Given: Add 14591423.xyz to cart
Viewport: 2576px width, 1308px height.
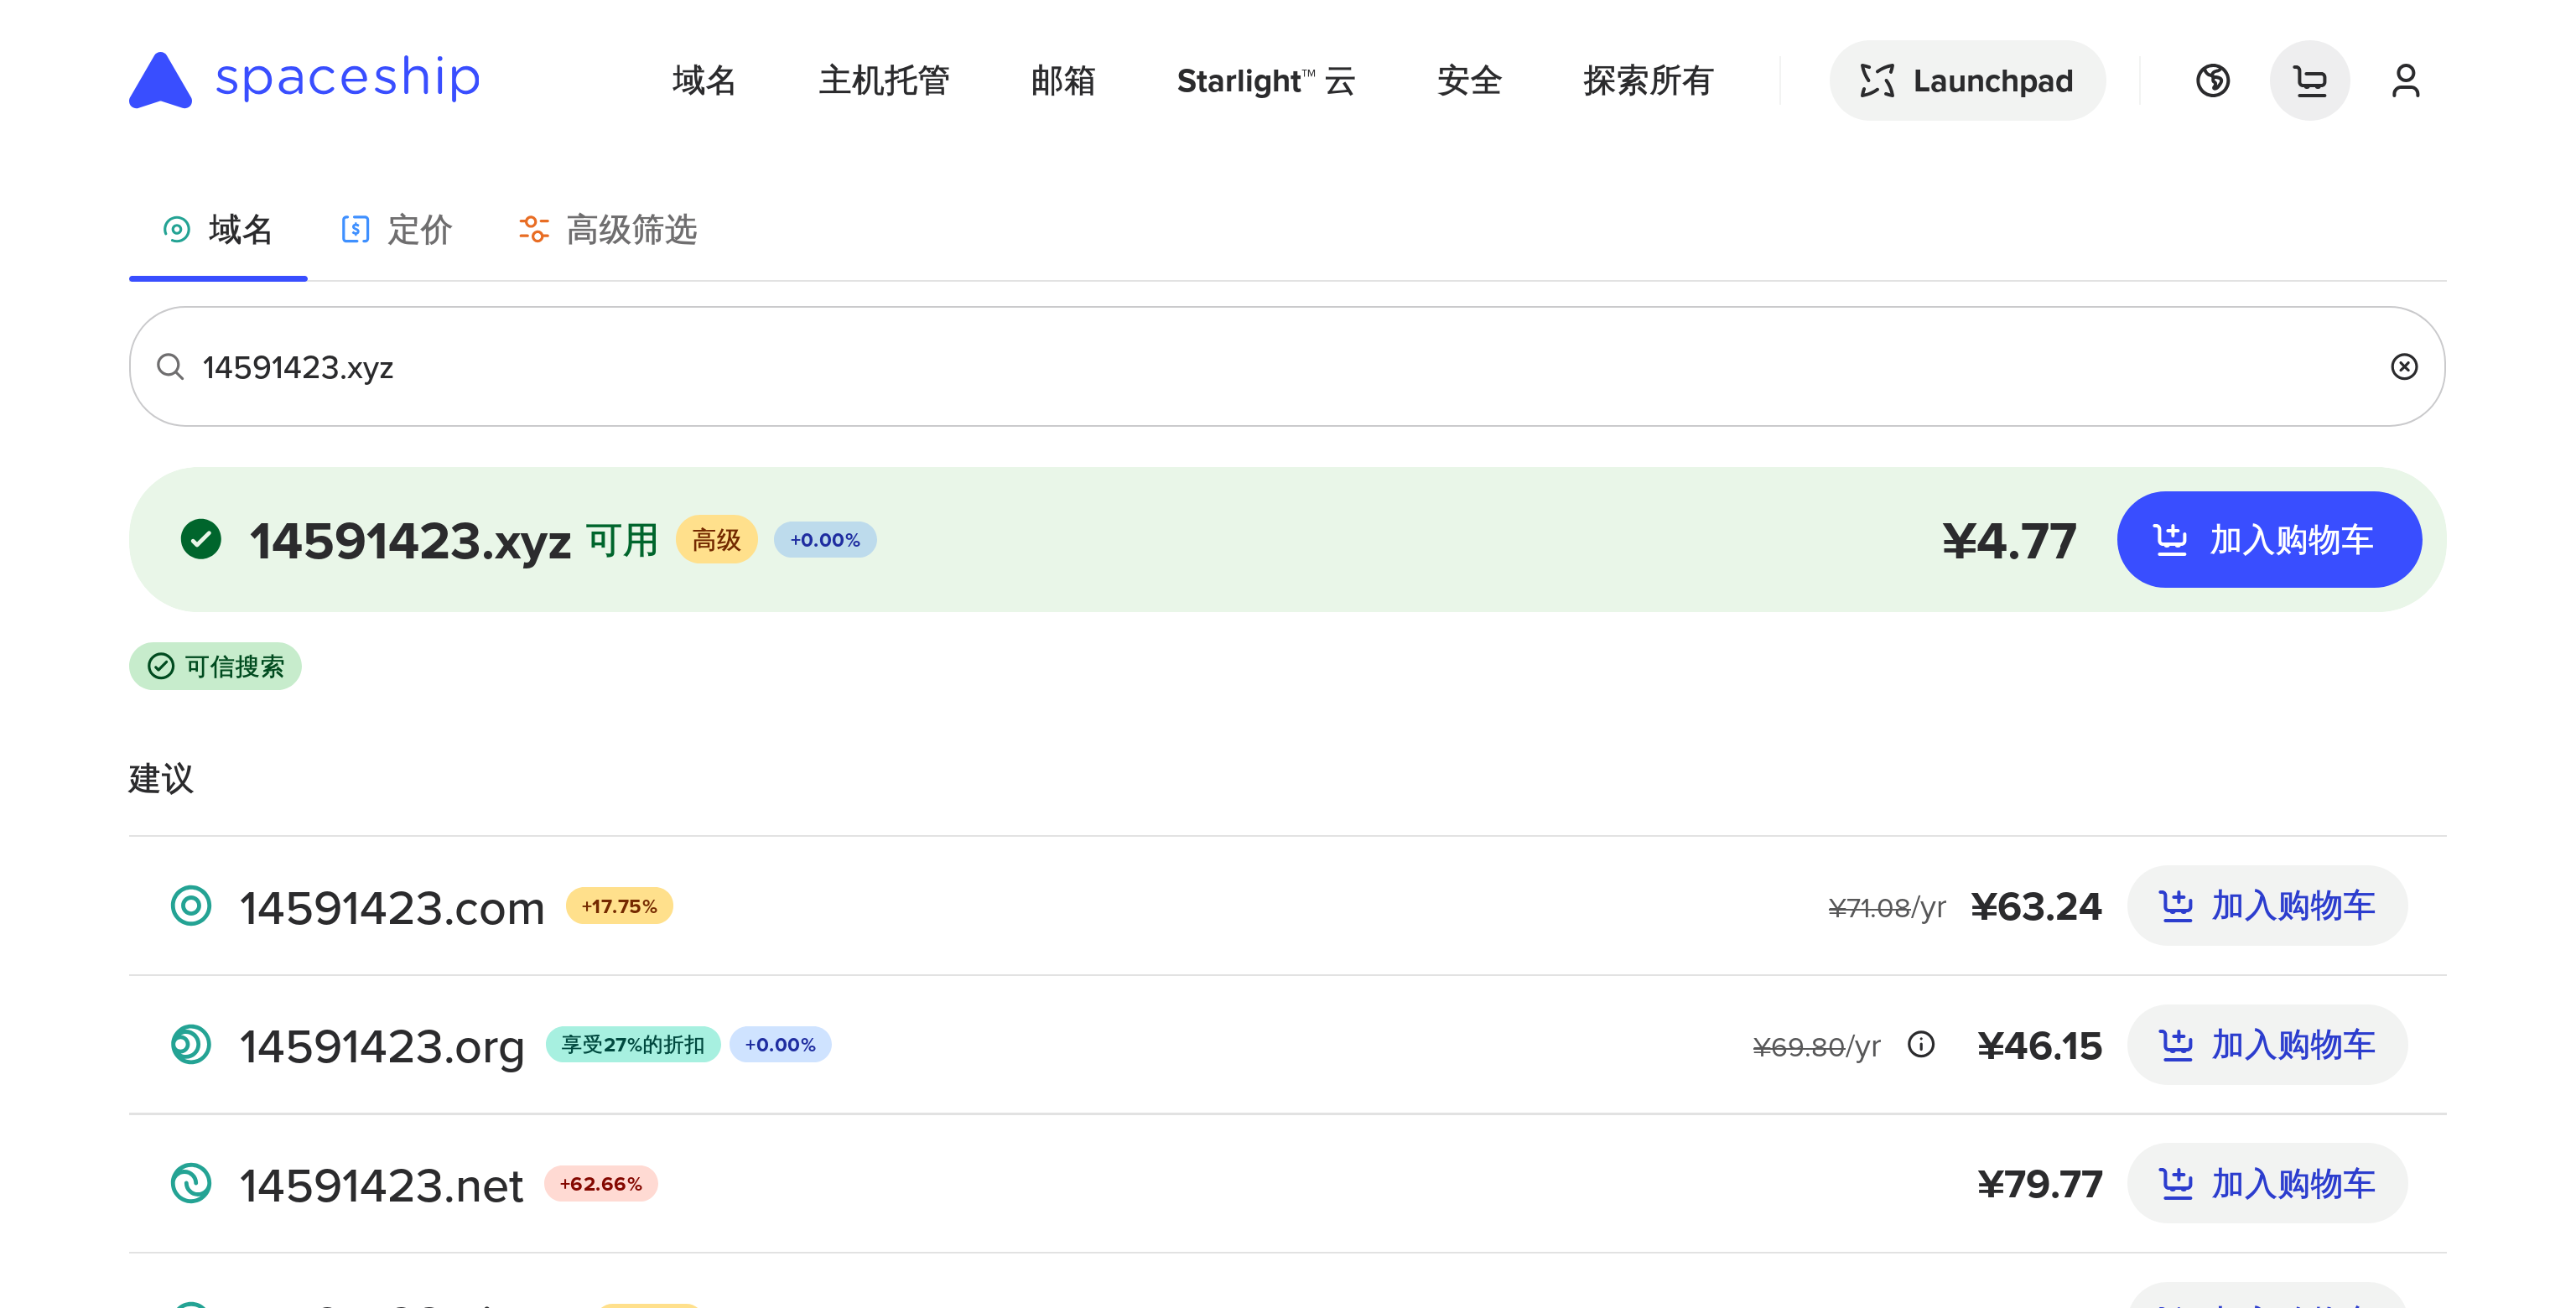Looking at the screenshot, I should [2268, 540].
